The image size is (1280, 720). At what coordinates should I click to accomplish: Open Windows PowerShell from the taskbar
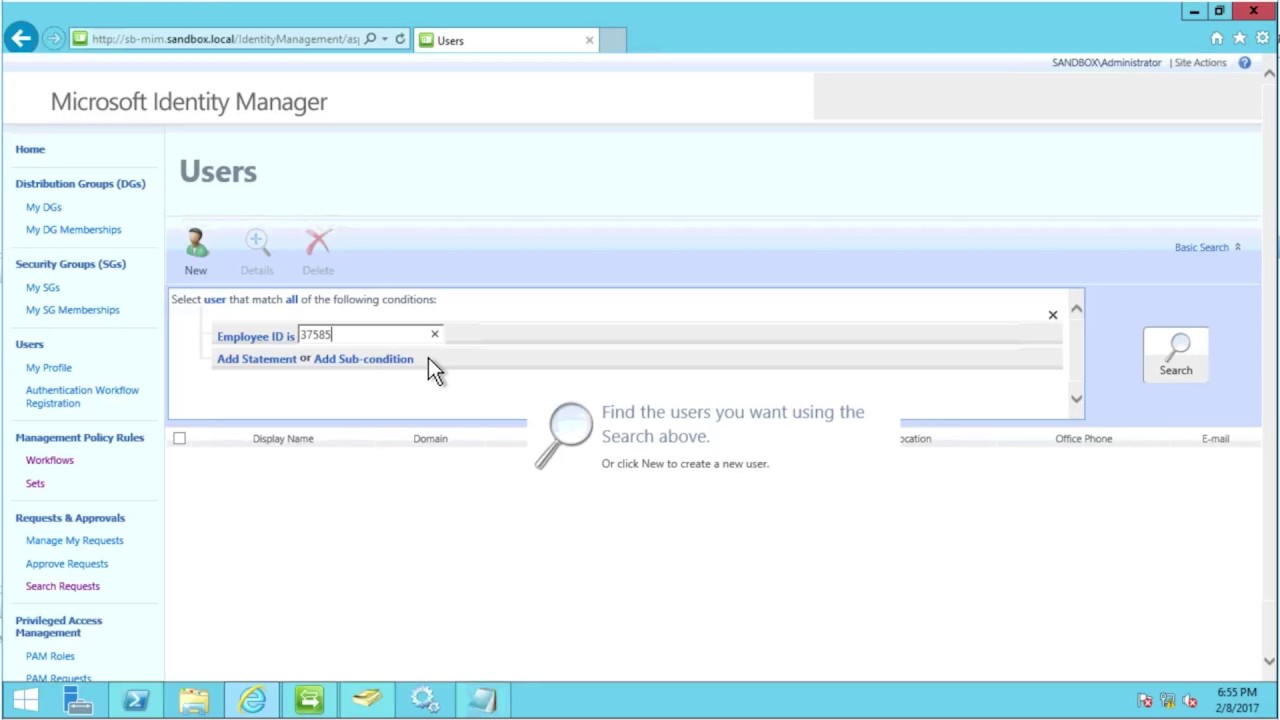pos(136,700)
